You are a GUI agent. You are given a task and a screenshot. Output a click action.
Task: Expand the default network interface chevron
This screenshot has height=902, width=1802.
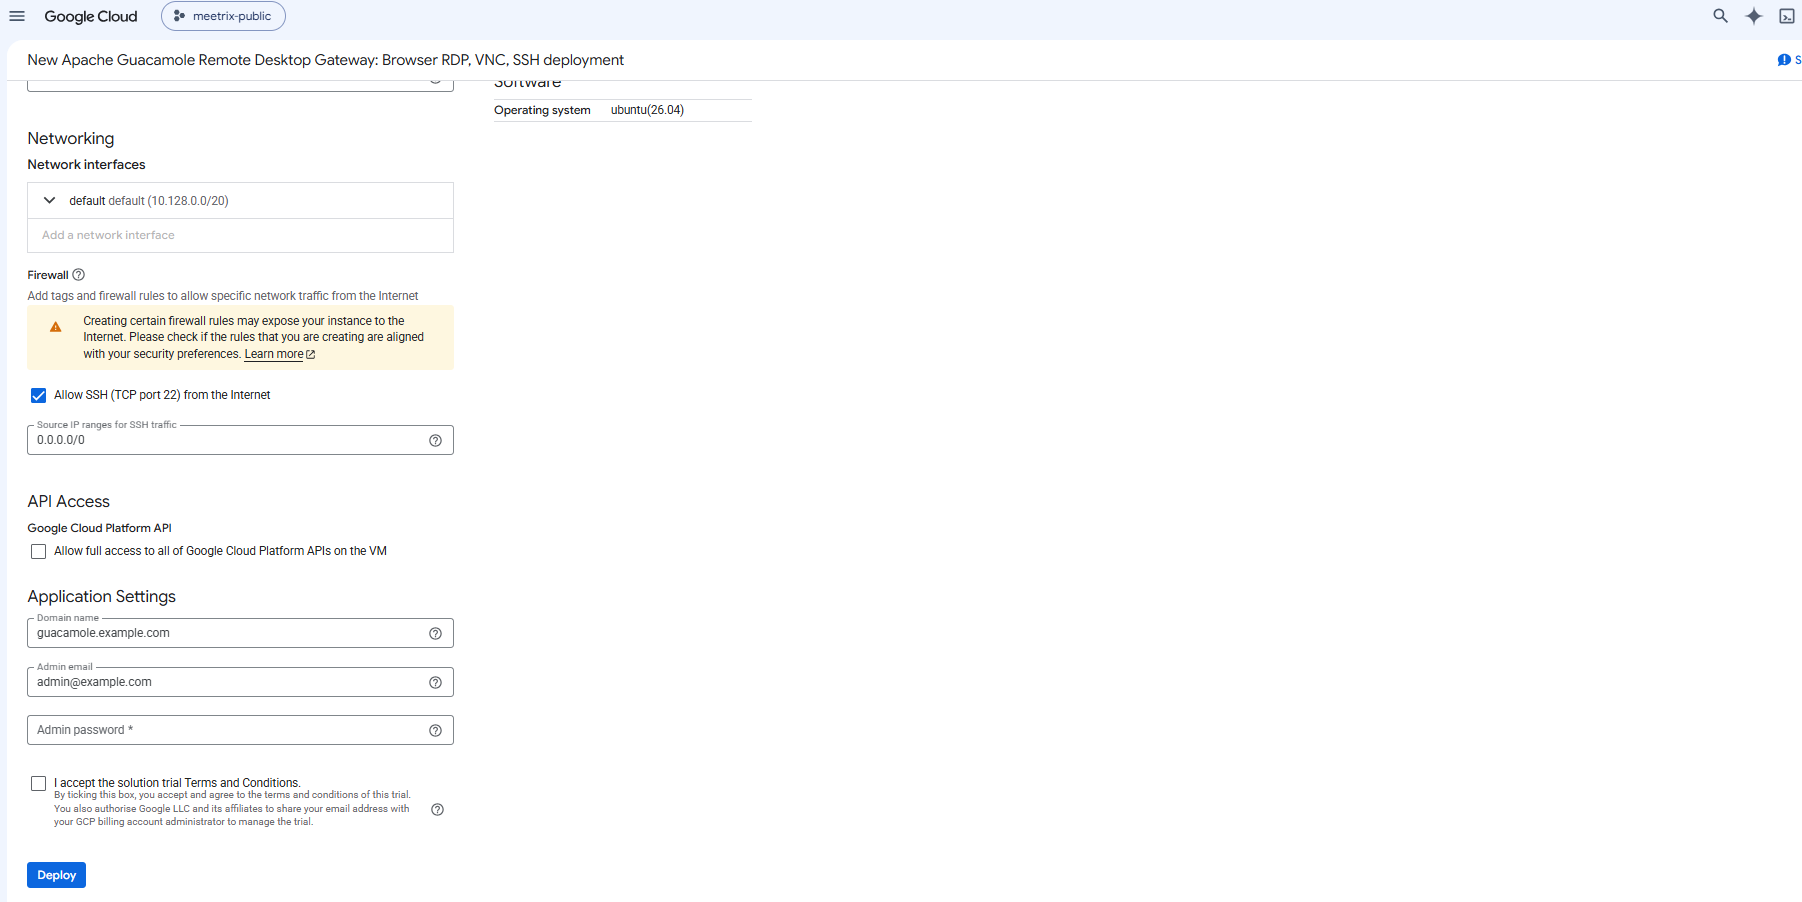point(49,200)
